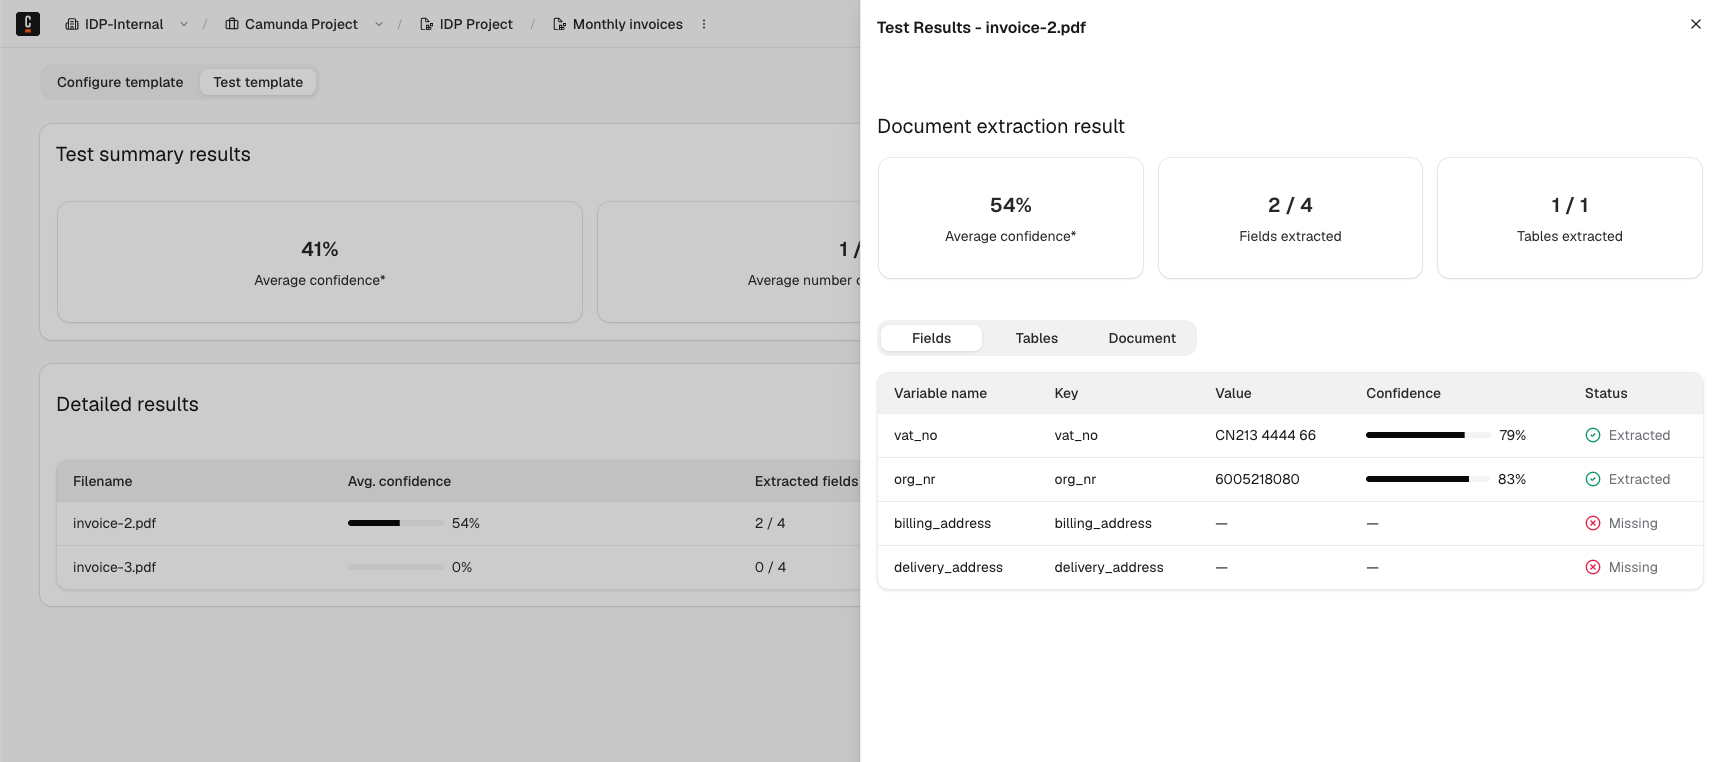Click the value 6005218080

pyautogui.click(x=1257, y=479)
